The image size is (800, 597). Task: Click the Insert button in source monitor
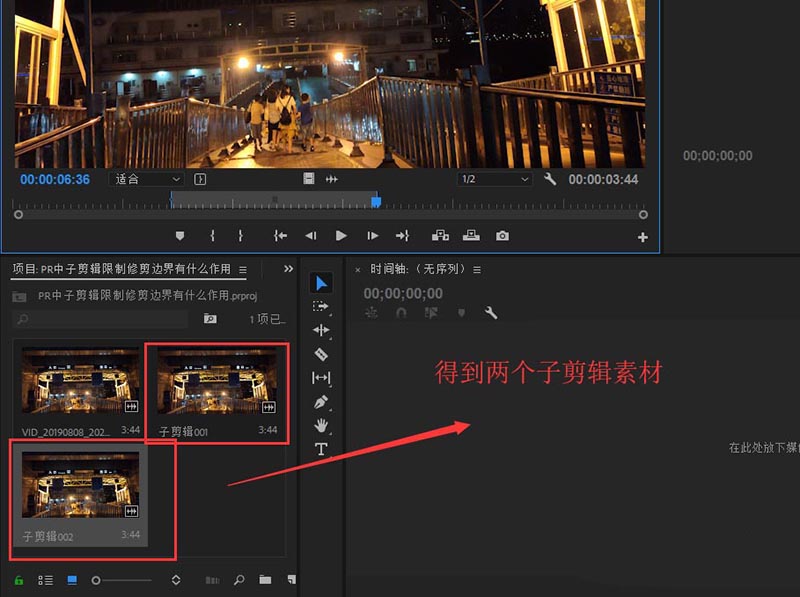(440, 236)
